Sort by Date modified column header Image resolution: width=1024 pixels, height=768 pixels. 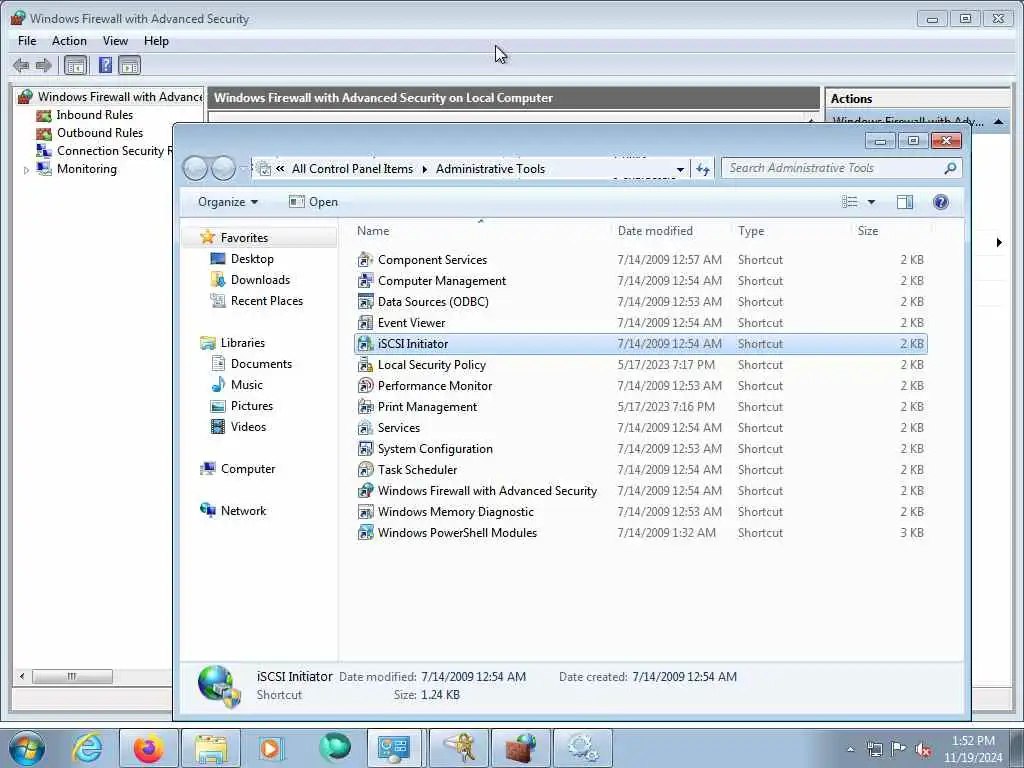[x=655, y=231]
